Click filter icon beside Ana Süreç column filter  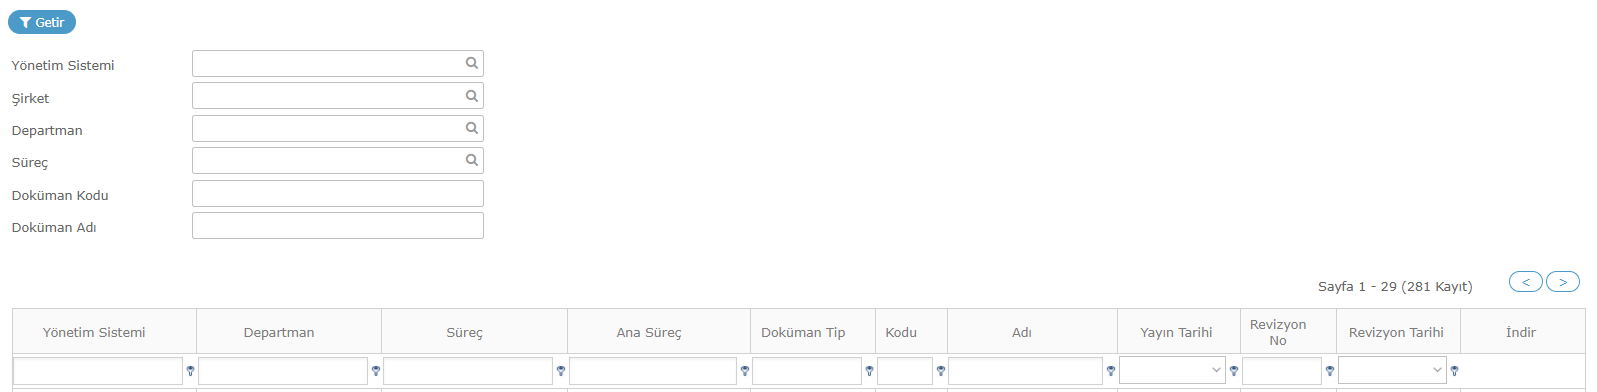[745, 371]
